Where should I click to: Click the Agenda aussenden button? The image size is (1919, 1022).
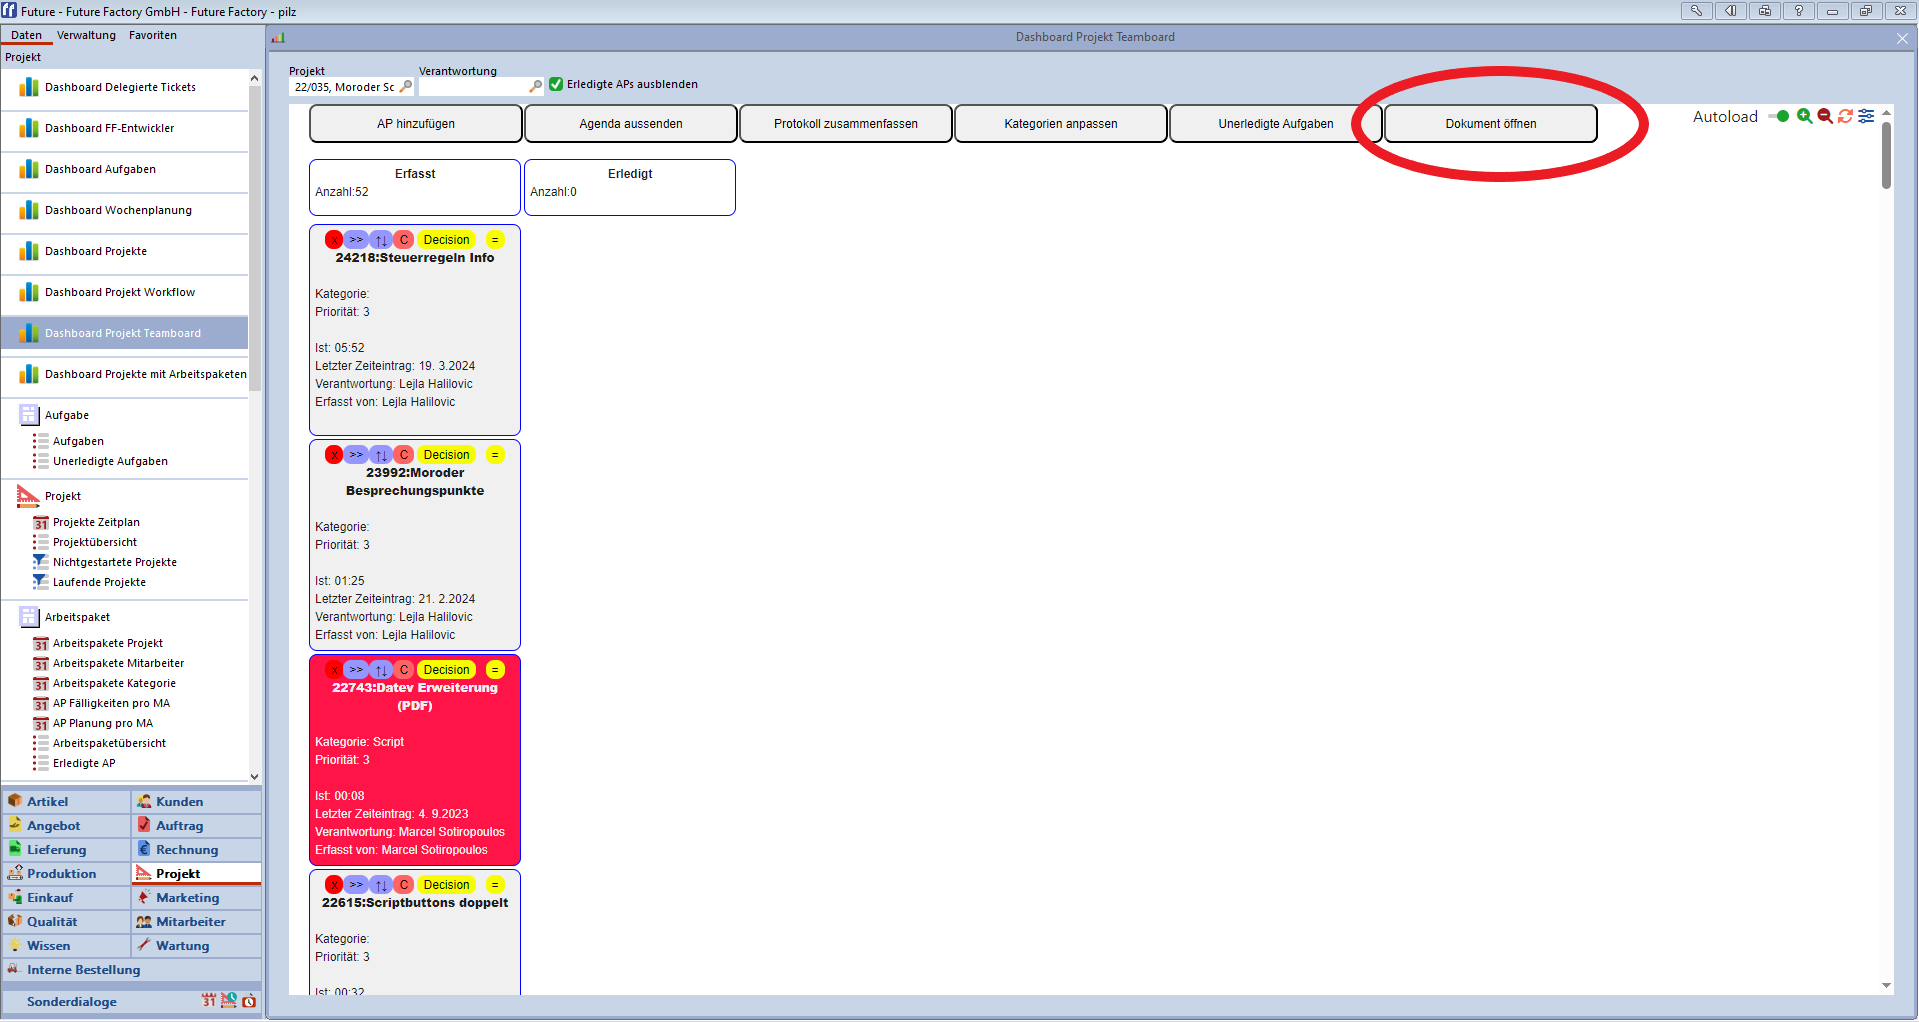630,123
